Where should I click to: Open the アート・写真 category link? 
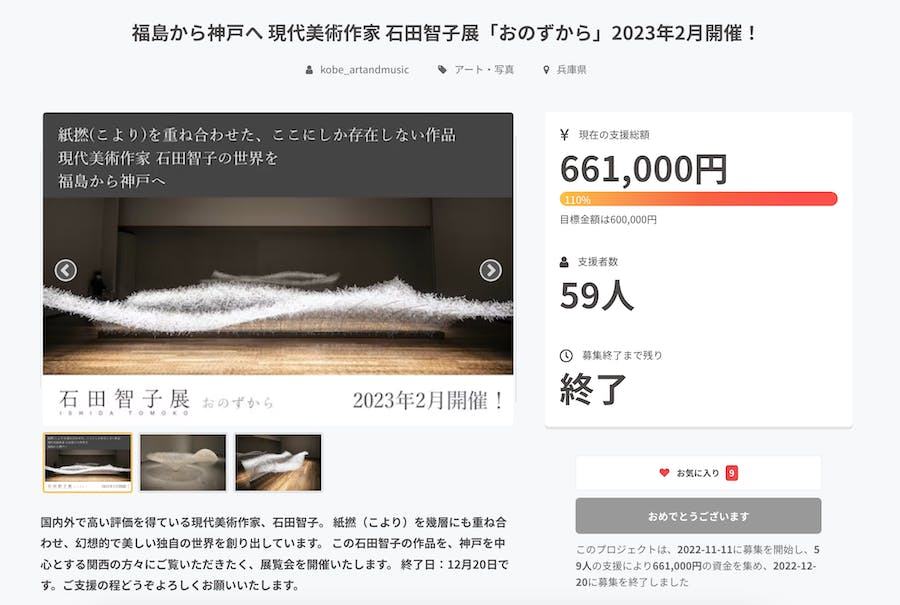[484, 69]
